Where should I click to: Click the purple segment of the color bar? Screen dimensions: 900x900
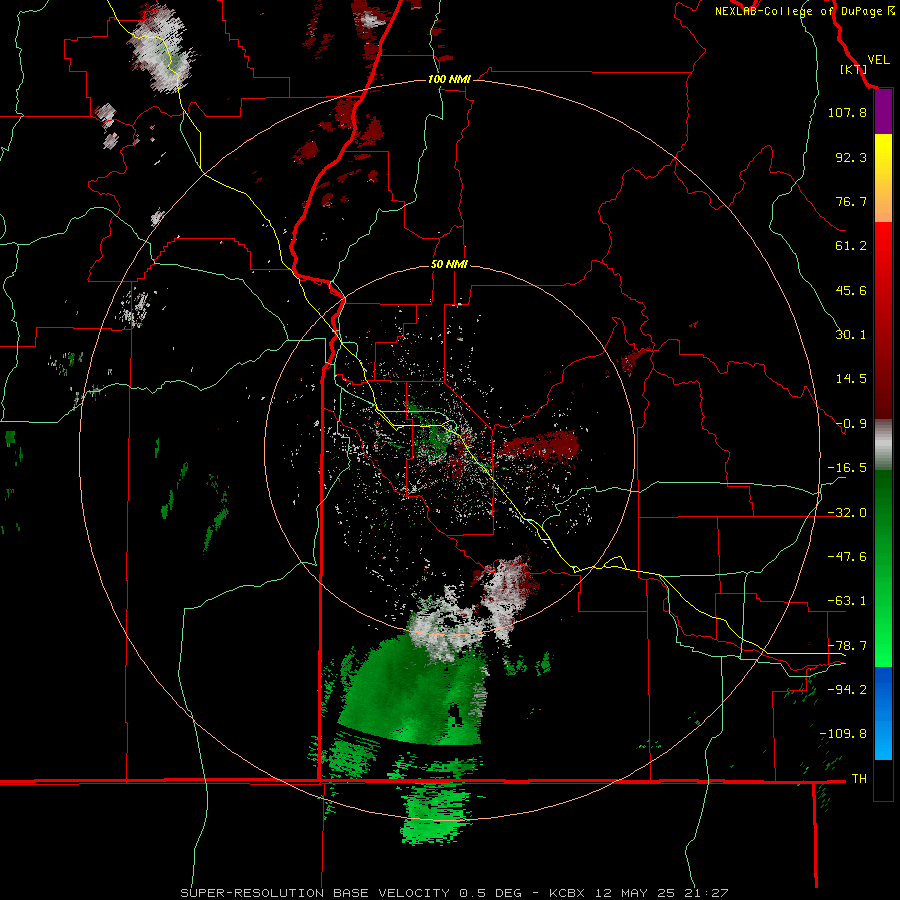point(883,112)
